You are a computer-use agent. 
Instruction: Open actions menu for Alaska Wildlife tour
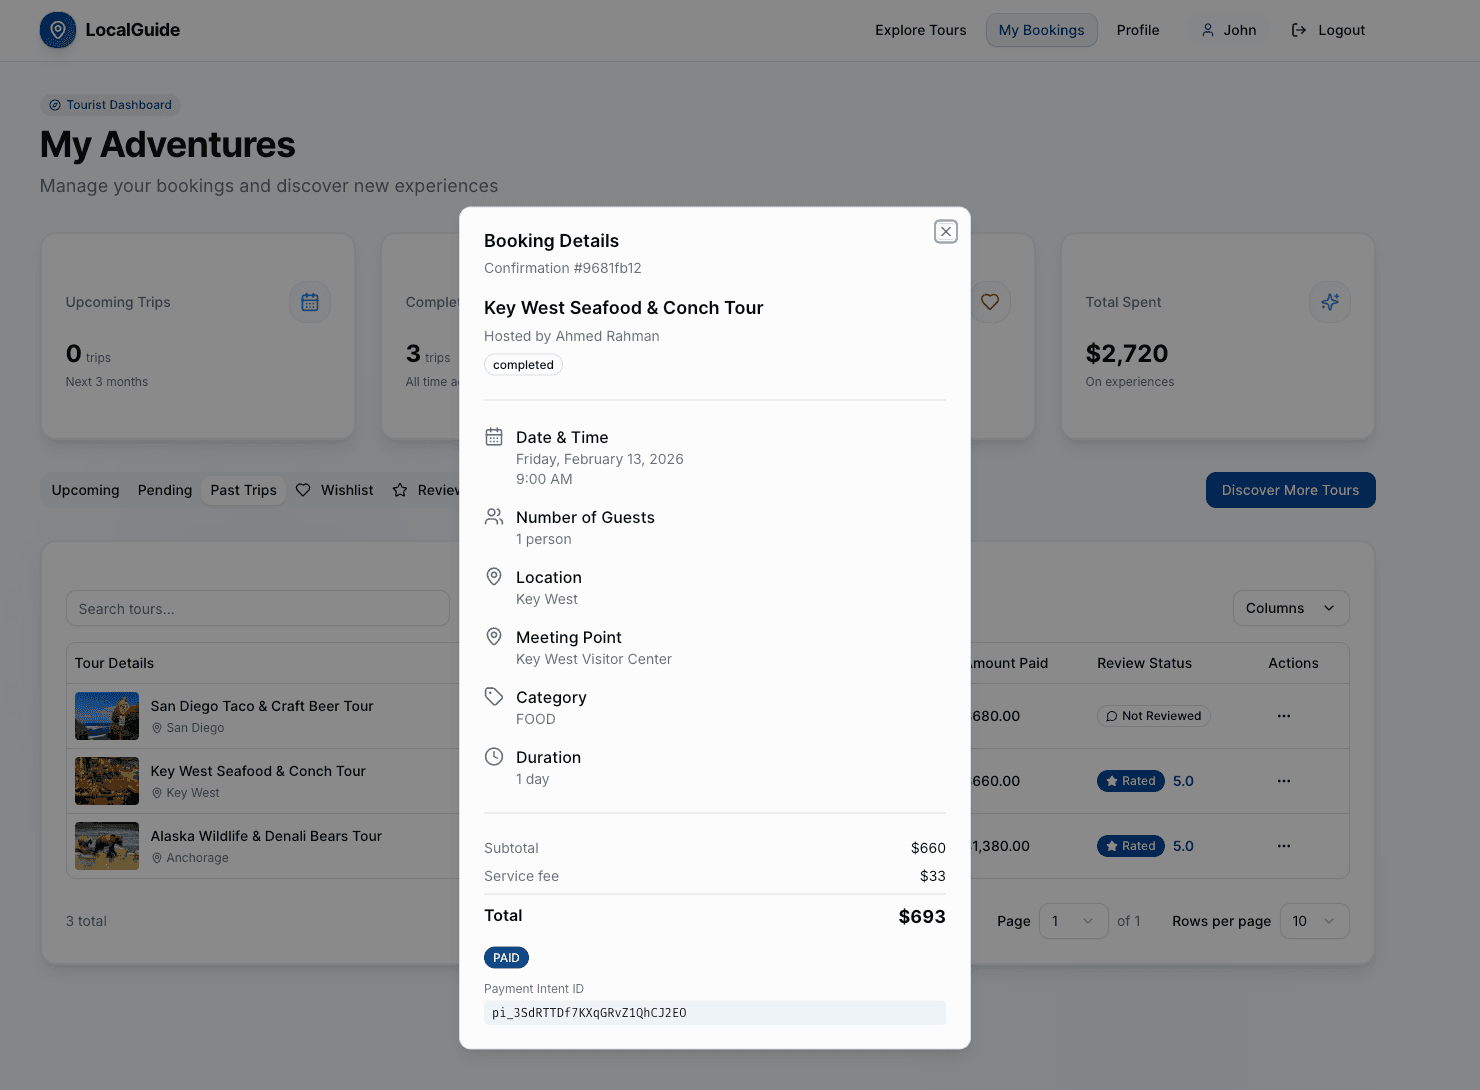[1283, 846]
